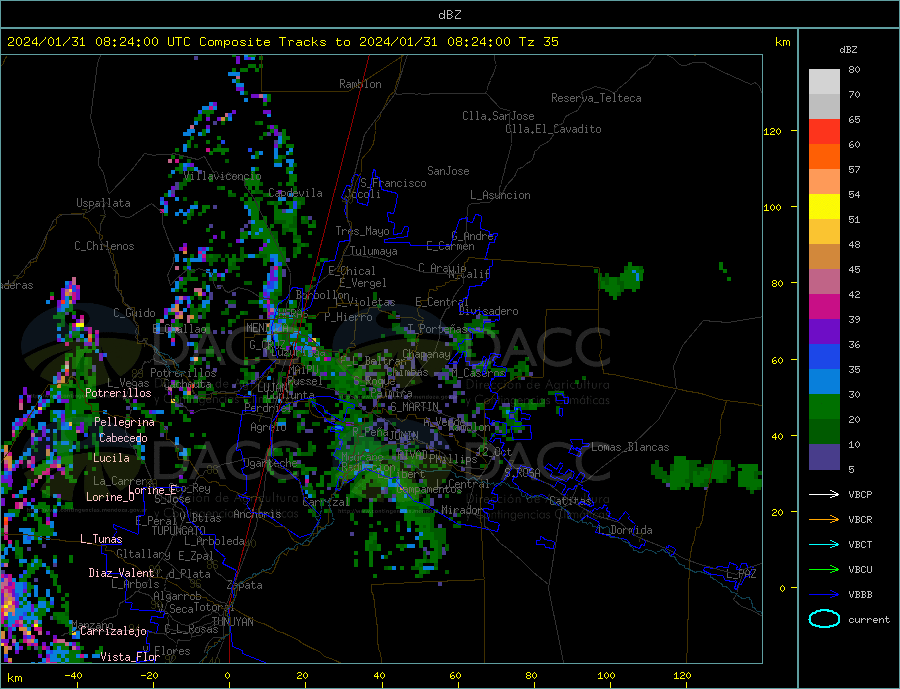The height and width of the screenshot is (689, 900).
Task: Click the 'L_Dormida' place label
Action: tap(625, 530)
